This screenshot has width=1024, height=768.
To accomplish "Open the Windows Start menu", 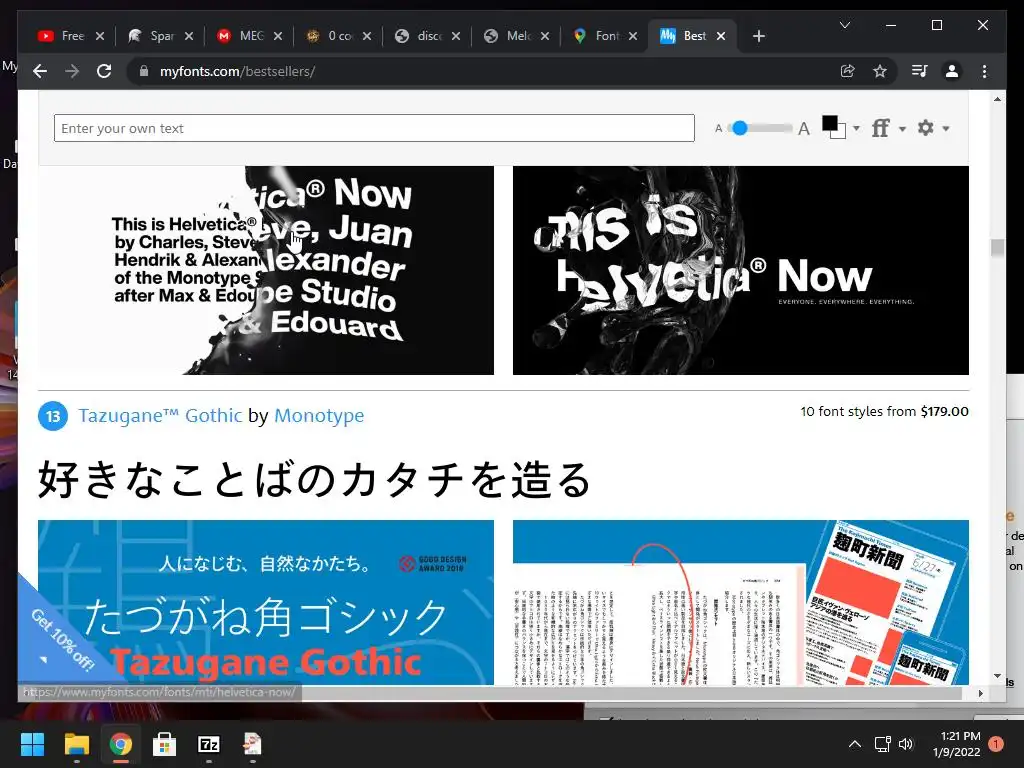I will (32, 744).
